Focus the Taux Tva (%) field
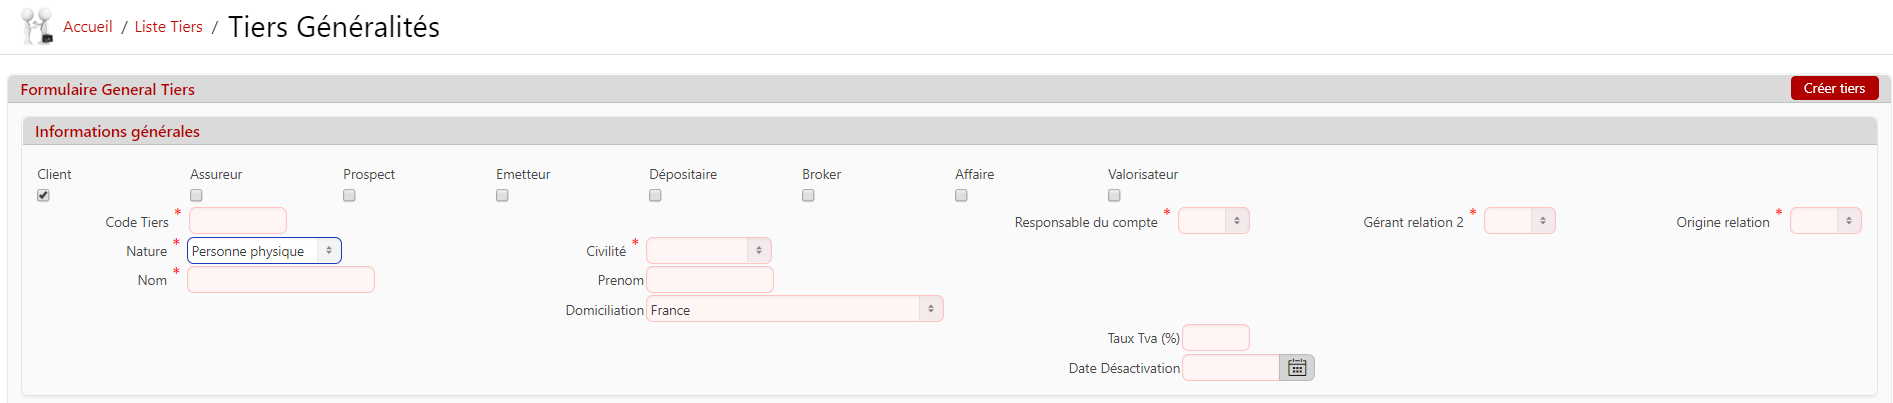 (1215, 338)
